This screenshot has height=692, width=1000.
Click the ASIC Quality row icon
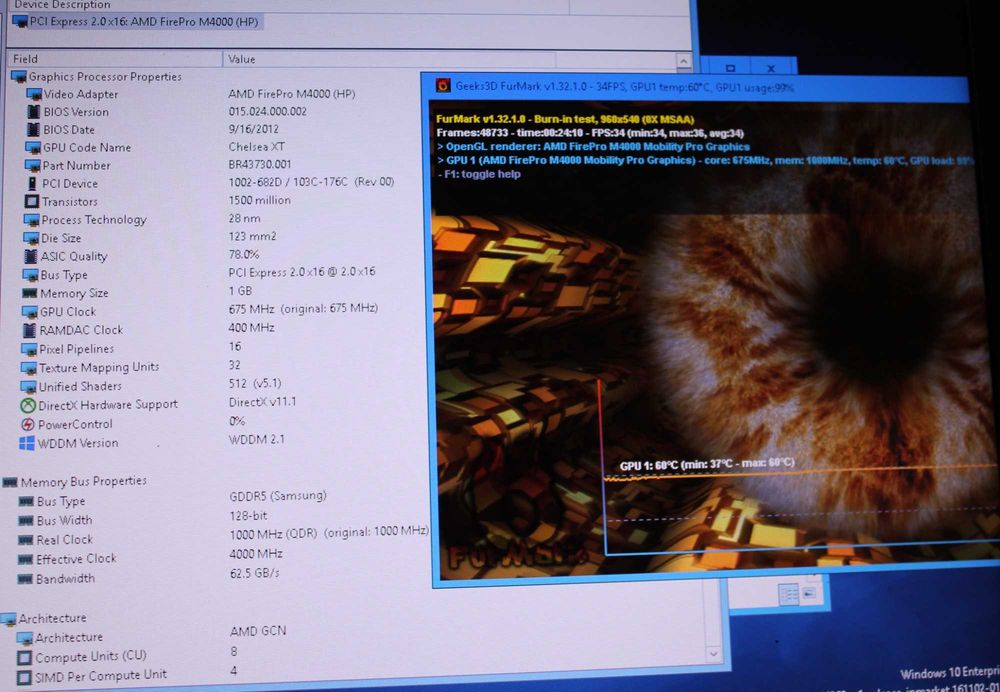(30, 256)
